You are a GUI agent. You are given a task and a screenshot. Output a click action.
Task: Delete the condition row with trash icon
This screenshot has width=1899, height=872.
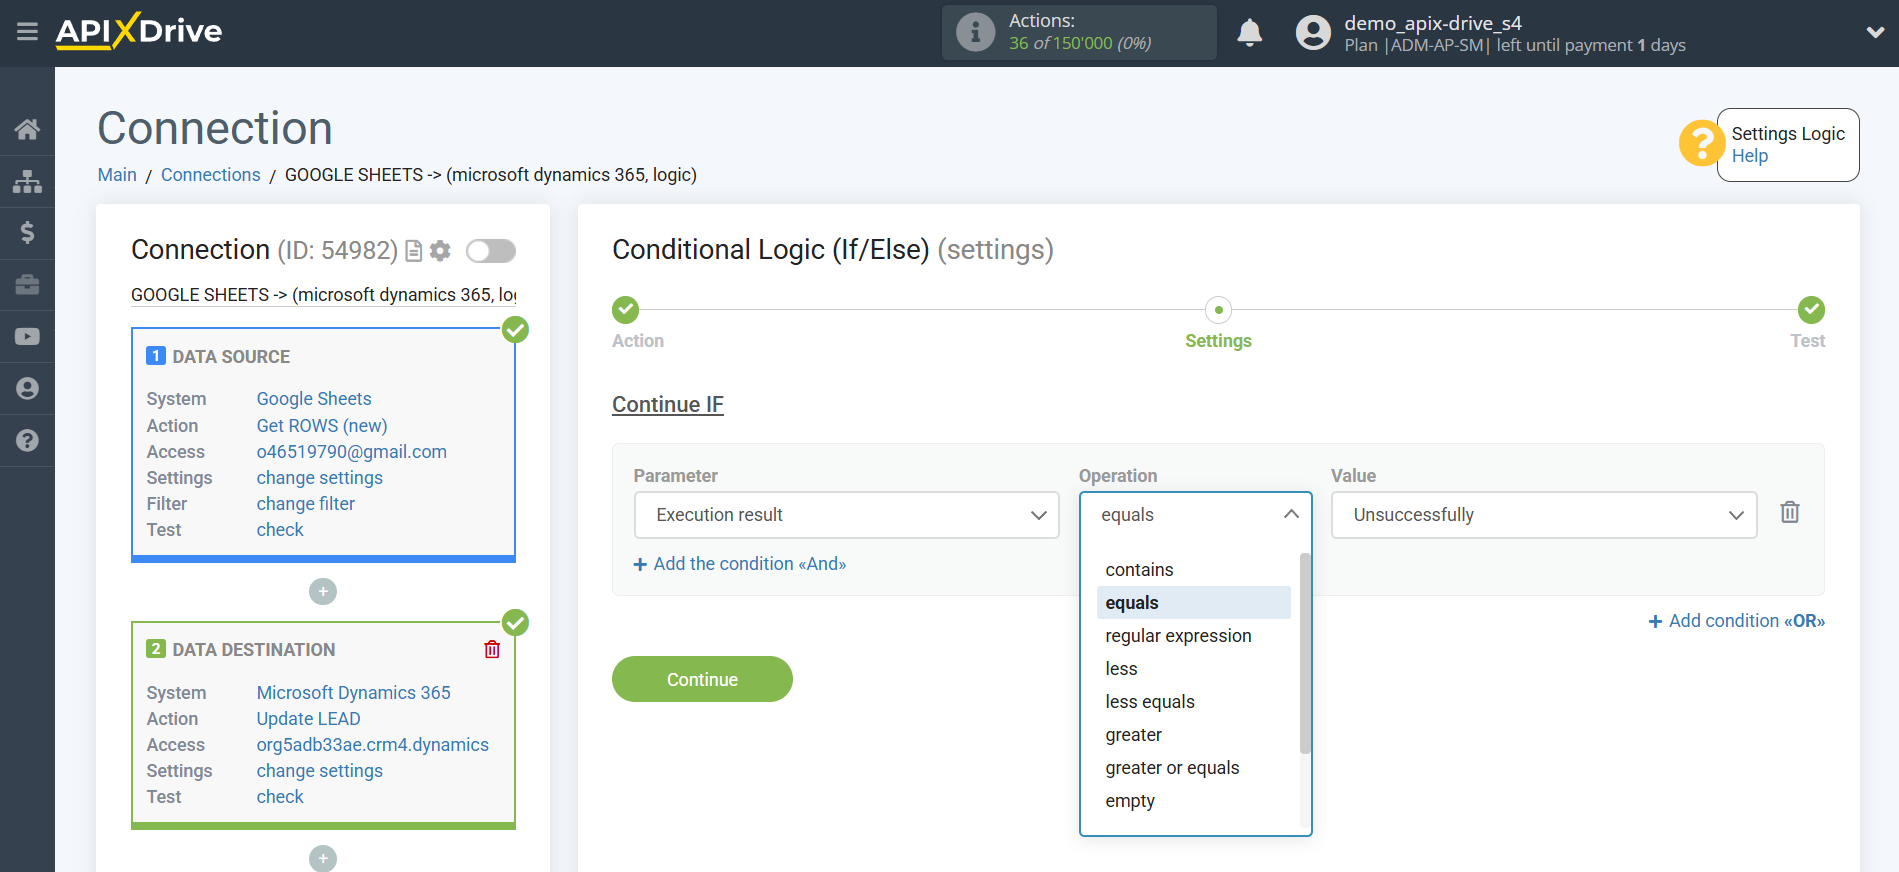click(x=1790, y=513)
